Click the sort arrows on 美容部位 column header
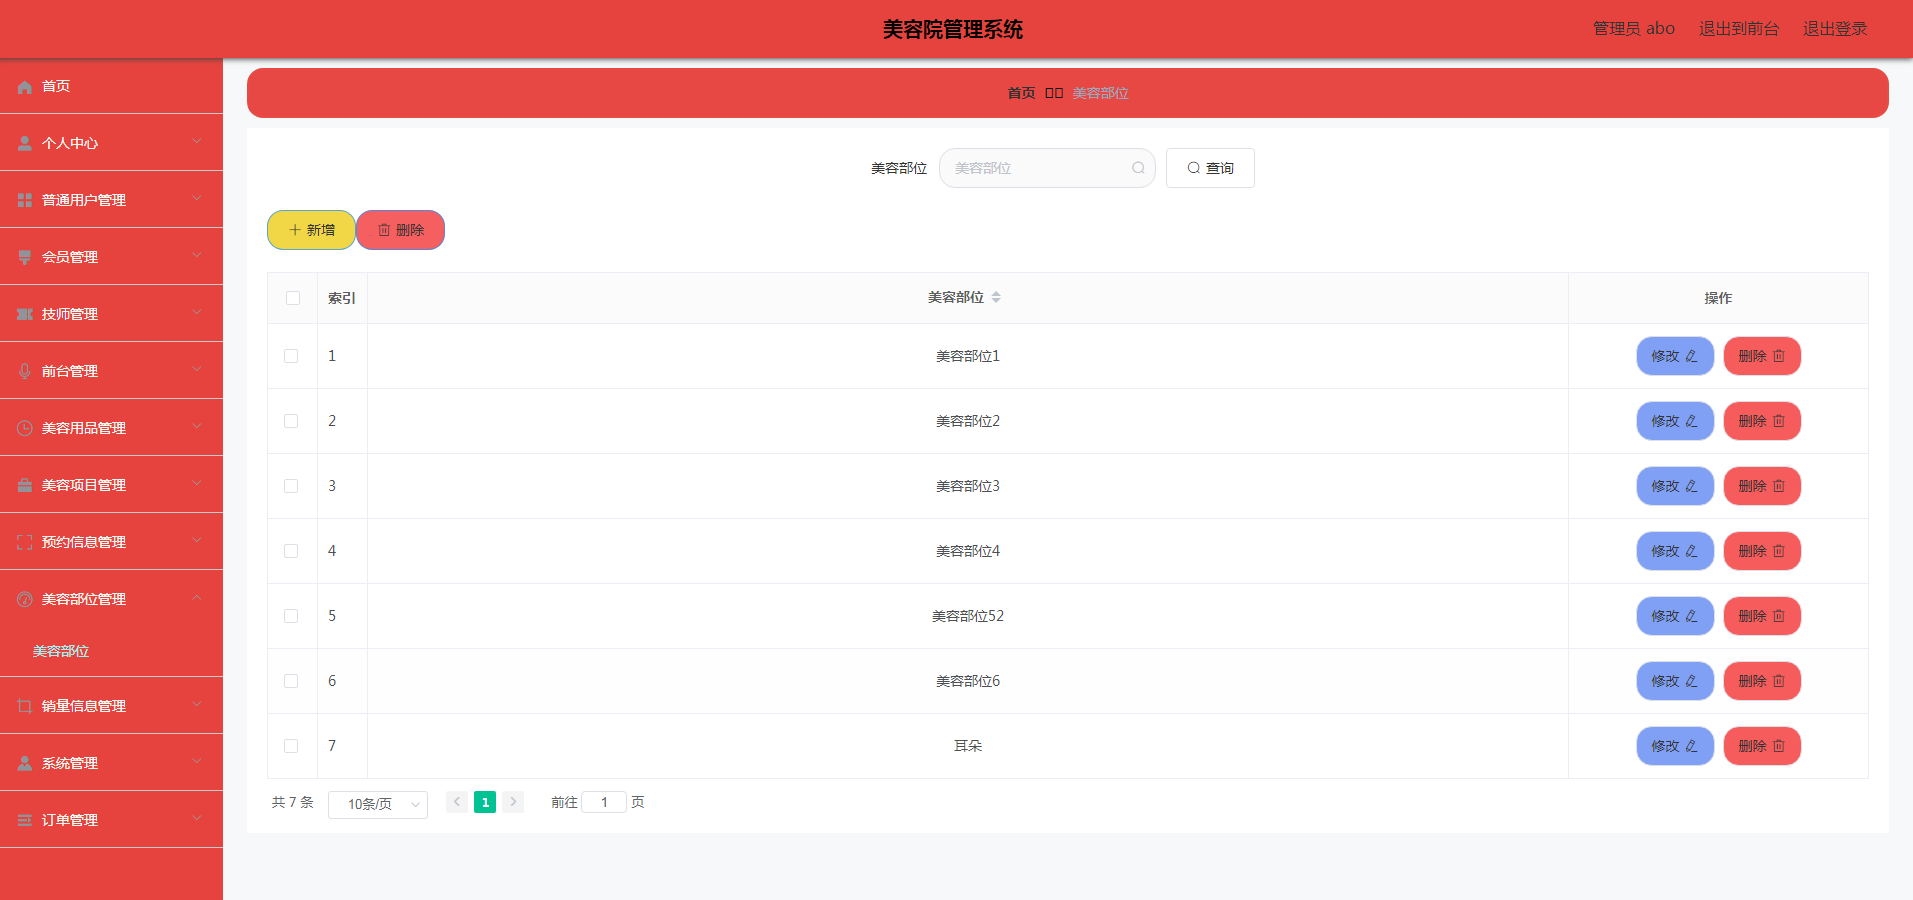This screenshot has width=1913, height=900. coord(1000,297)
